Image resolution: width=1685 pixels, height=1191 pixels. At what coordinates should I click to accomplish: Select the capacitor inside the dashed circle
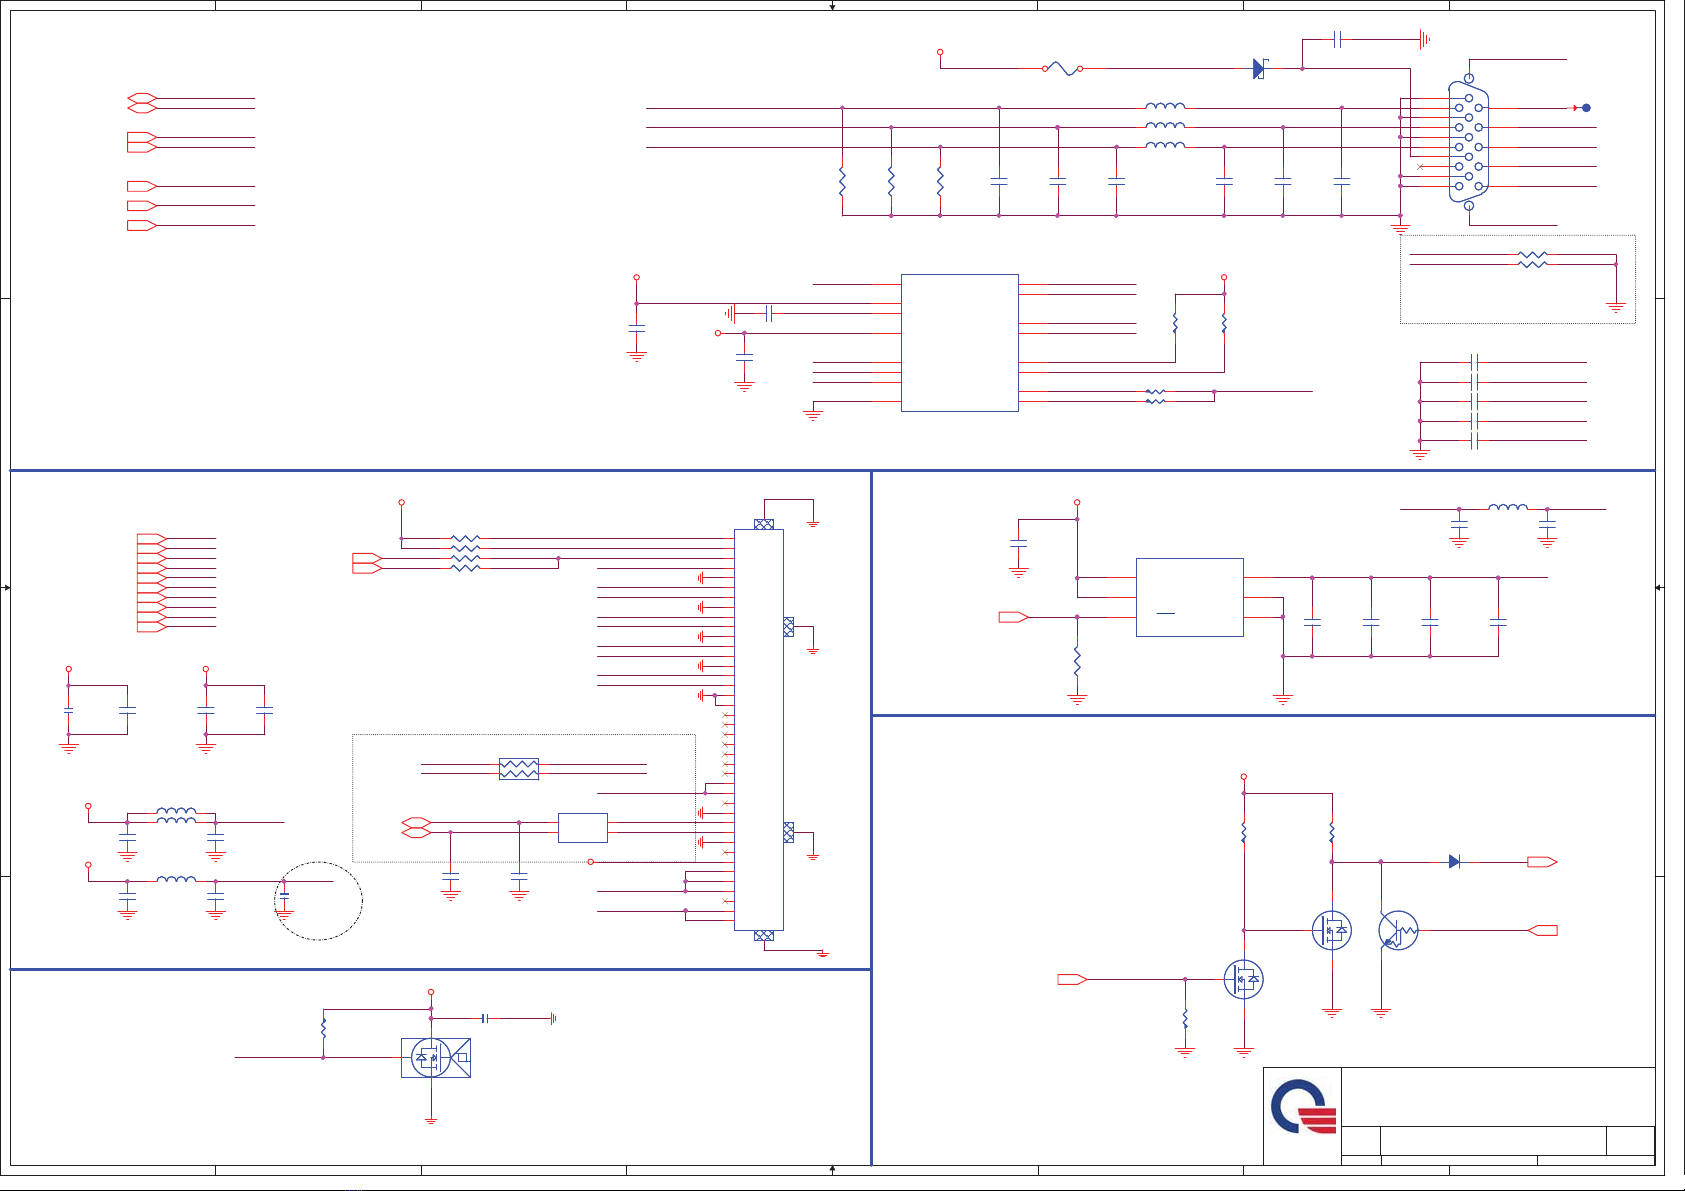click(x=284, y=895)
